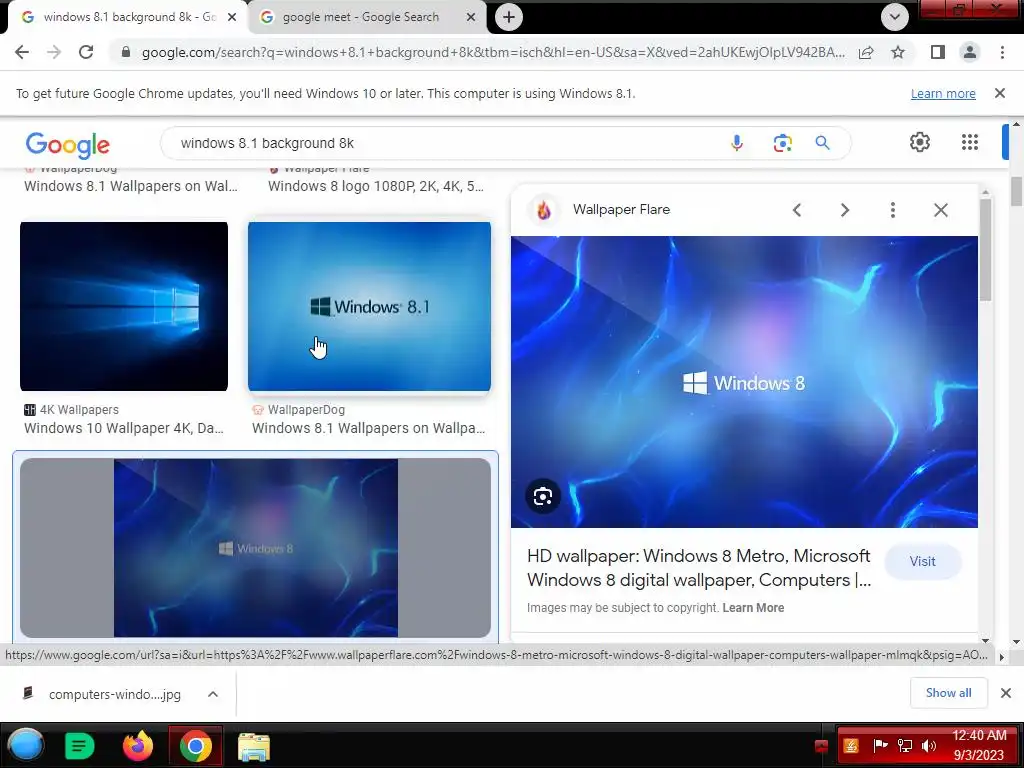
Task: Open Chrome side panel icon
Action: [938, 52]
